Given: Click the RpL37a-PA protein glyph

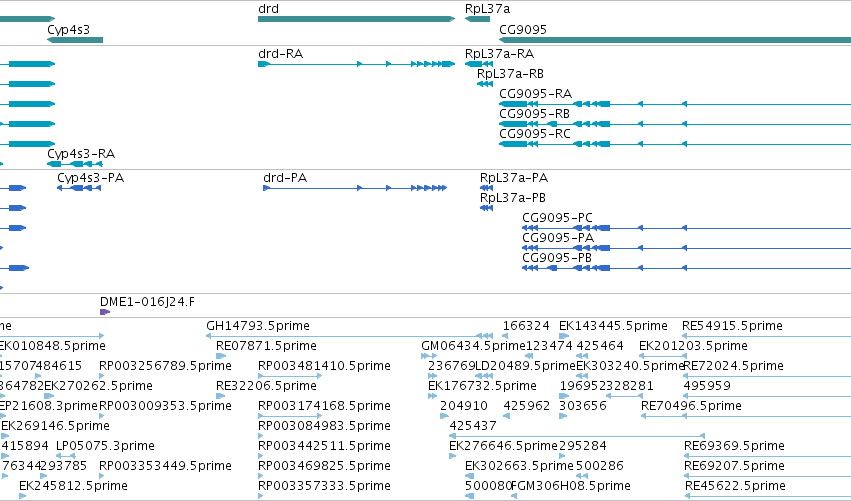Looking at the screenshot, I should point(486,188).
